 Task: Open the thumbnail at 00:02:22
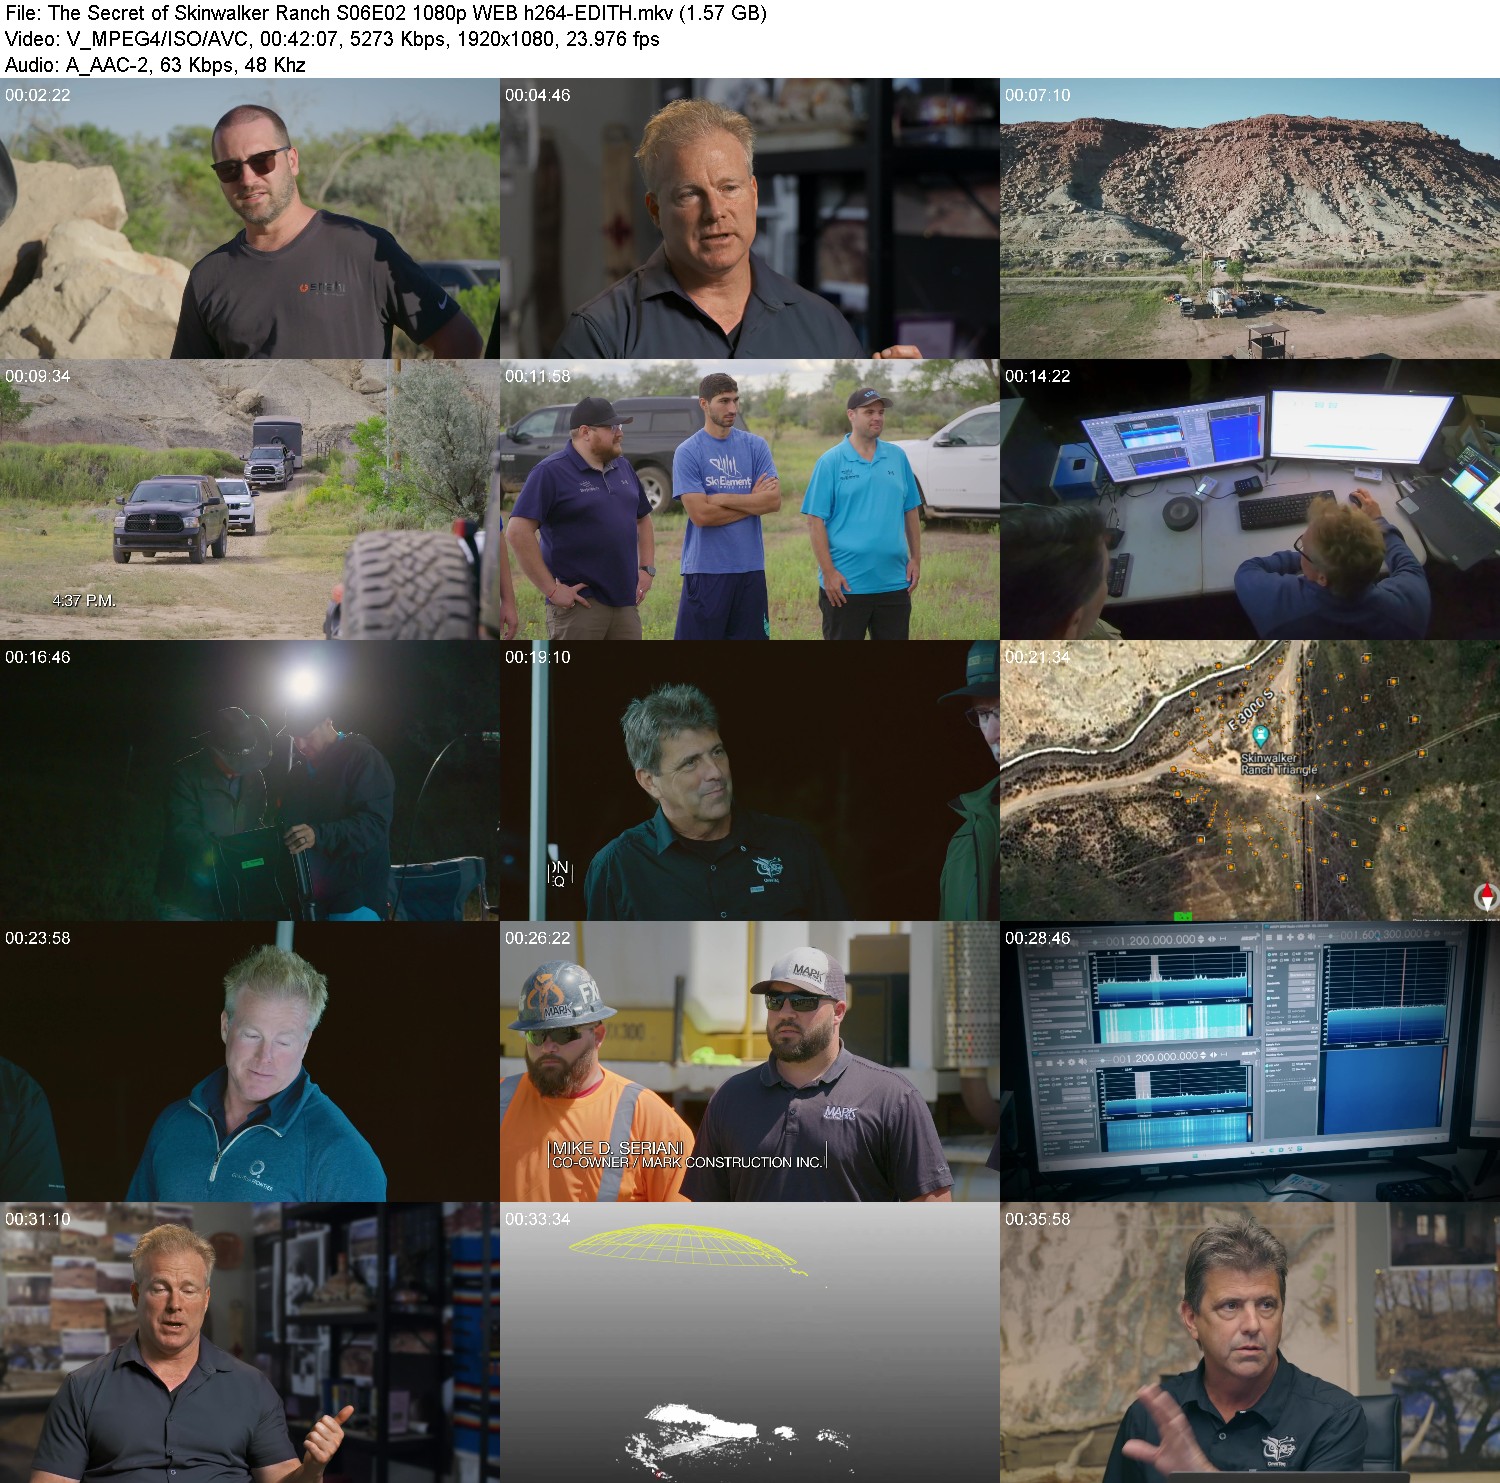pos(250,219)
